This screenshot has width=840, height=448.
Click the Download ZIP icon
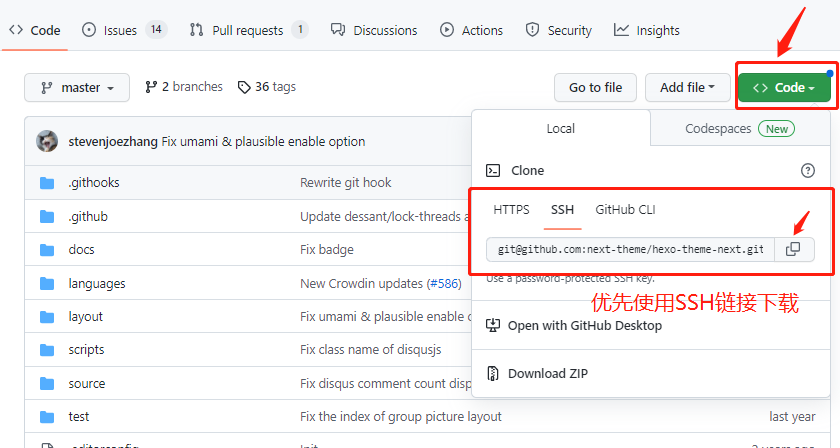click(x=492, y=373)
